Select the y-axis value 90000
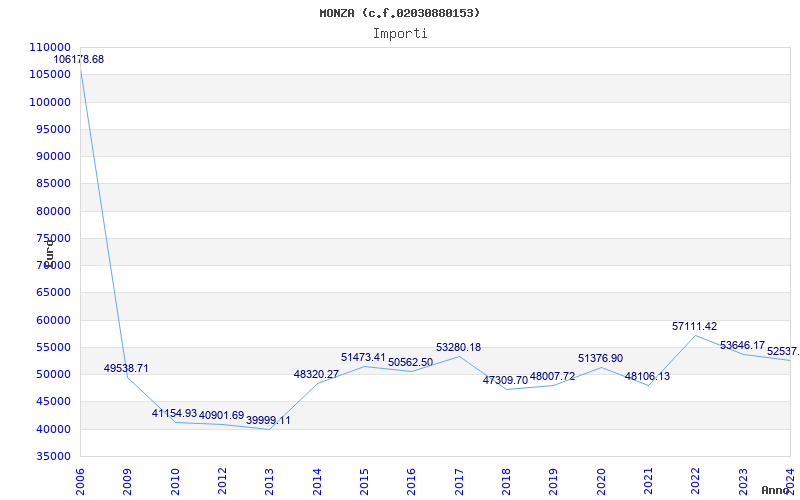The image size is (800, 500). [x=53, y=157]
